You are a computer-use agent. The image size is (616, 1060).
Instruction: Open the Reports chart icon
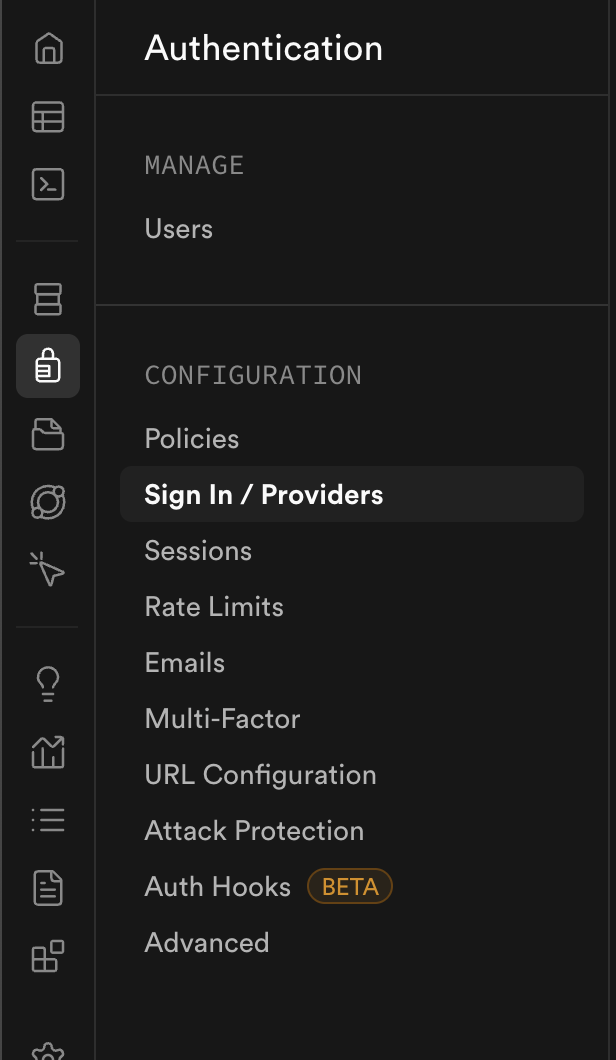[48, 752]
